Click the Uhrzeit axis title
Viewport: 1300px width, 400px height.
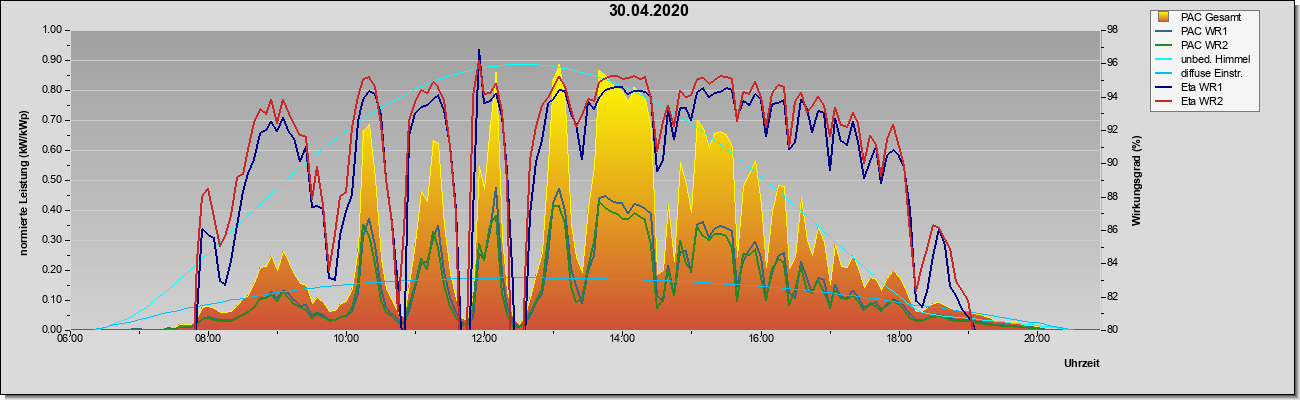pos(1082,365)
